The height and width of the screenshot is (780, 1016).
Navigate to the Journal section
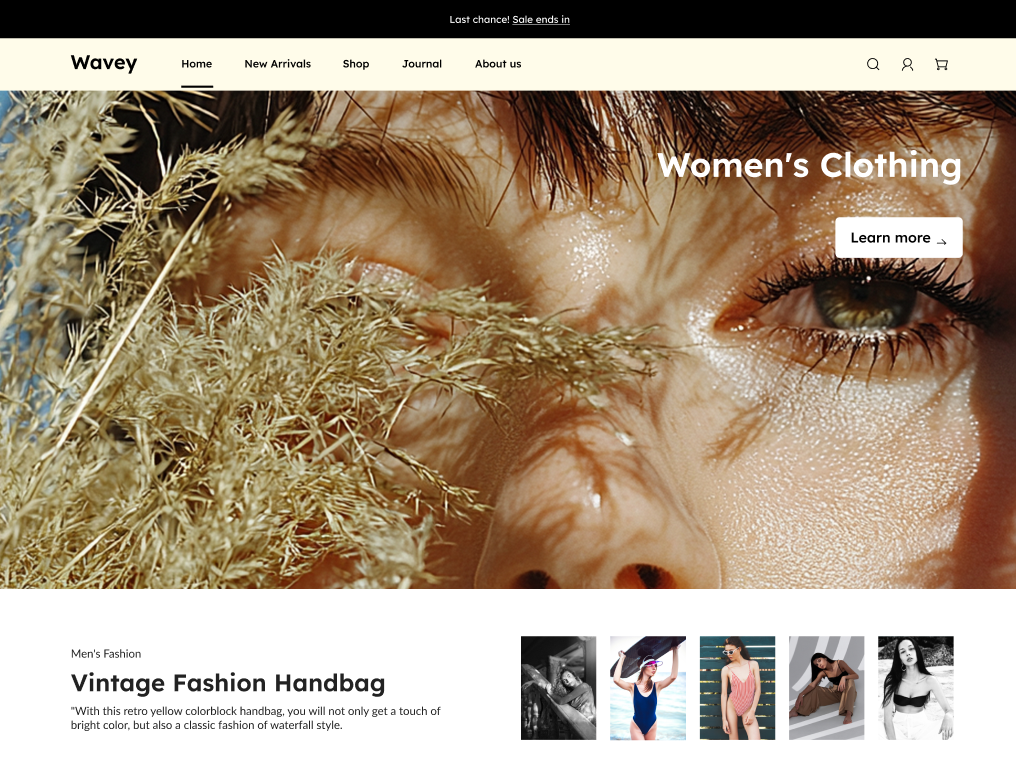[x=422, y=64]
